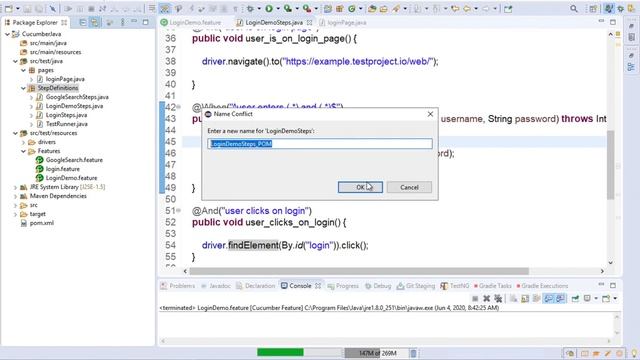Image resolution: width=640 pixels, height=360 pixels.
Task: Minimize the Console view panel
Action: (x=601, y=284)
